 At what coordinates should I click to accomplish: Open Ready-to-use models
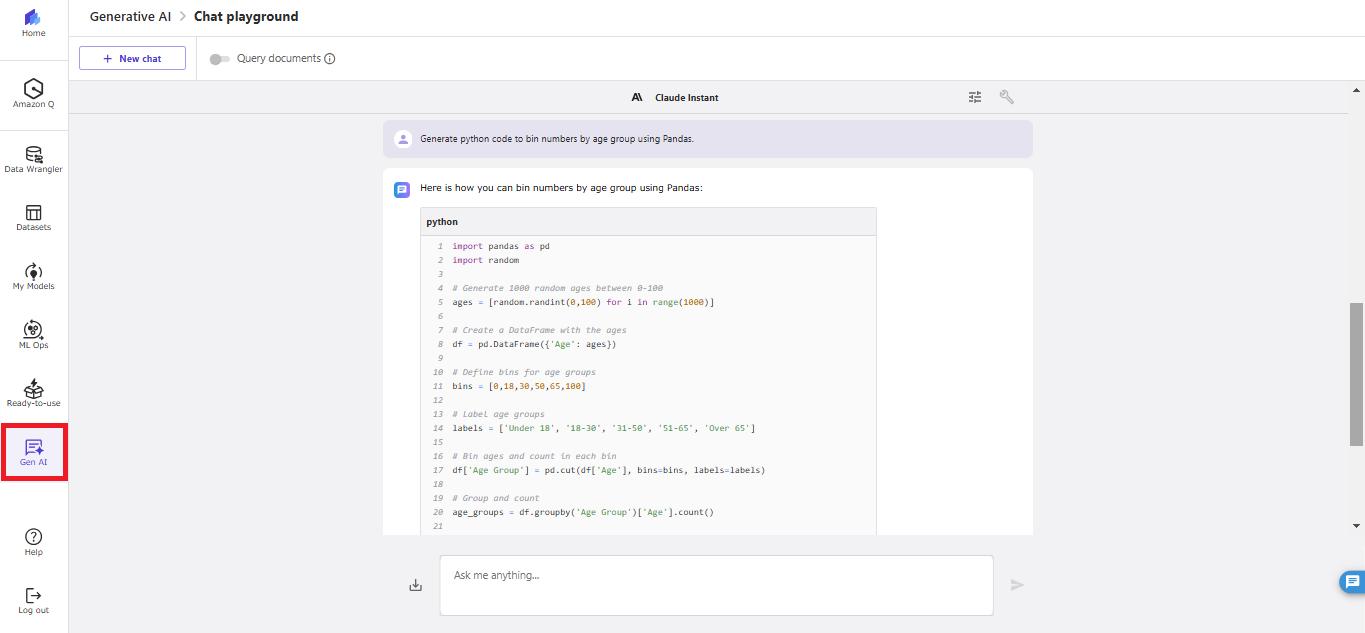(x=34, y=394)
